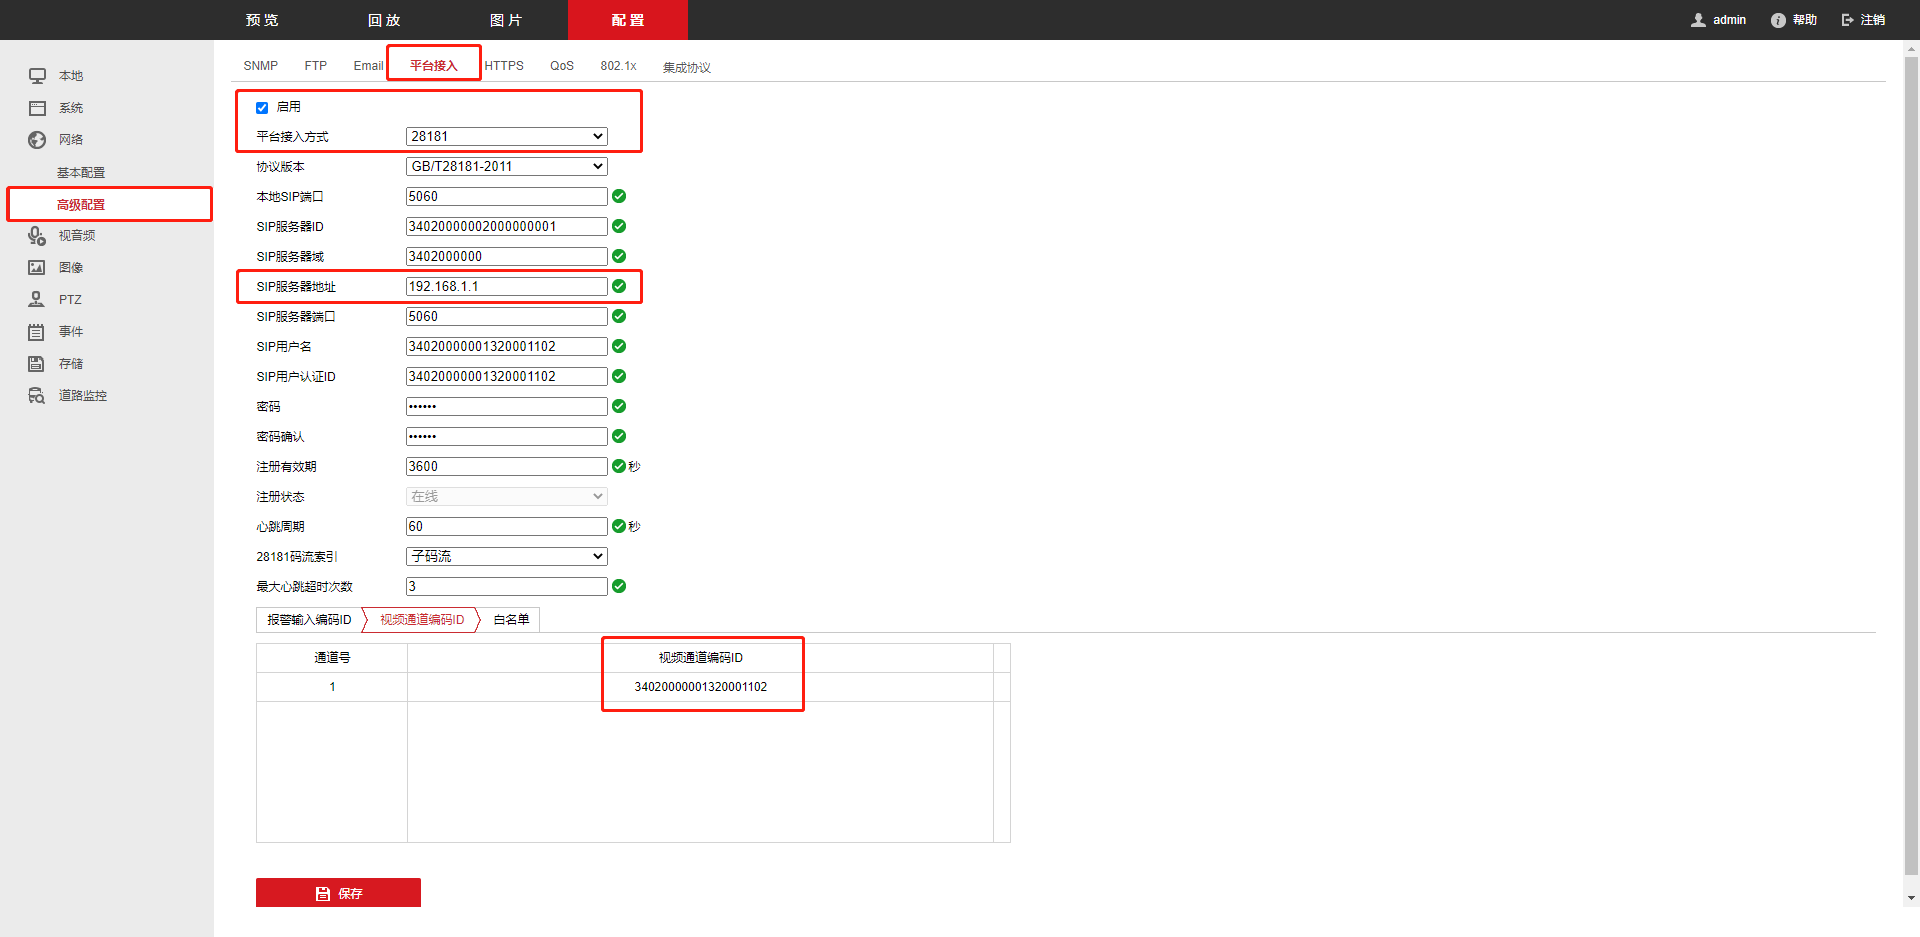Click the SIP服务器端口 input field
Image resolution: width=1920 pixels, height=937 pixels.
click(x=507, y=316)
